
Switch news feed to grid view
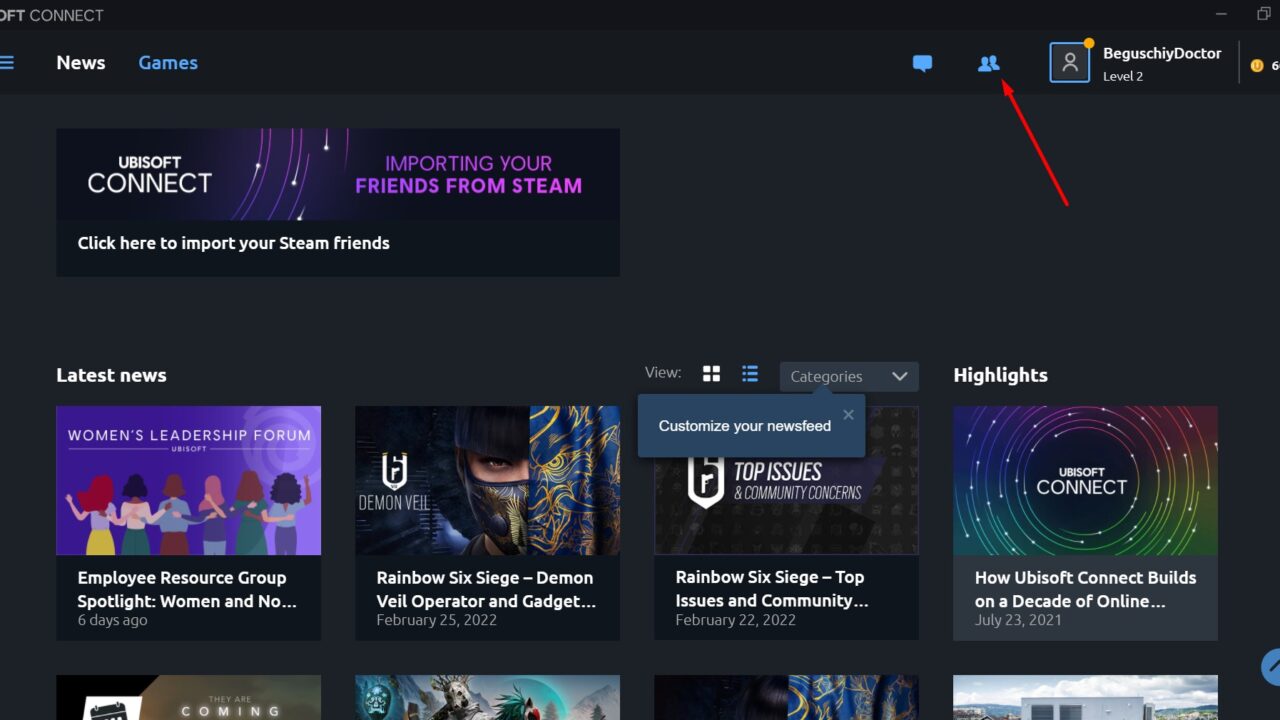(x=711, y=374)
